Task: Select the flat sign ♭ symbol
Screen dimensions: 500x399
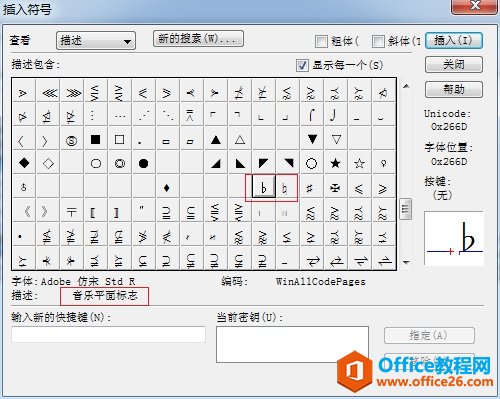Action: pyautogui.click(x=264, y=187)
